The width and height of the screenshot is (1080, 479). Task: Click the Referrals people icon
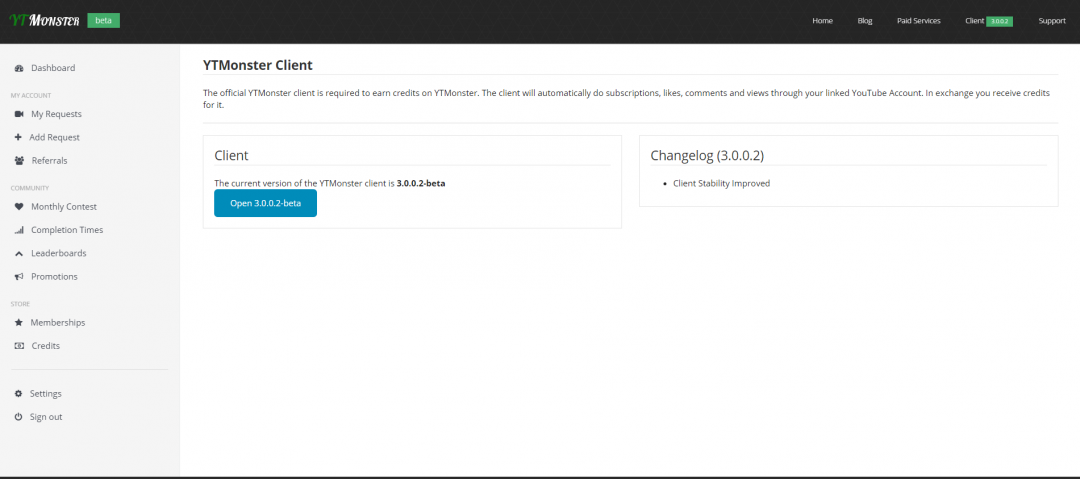coord(19,160)
